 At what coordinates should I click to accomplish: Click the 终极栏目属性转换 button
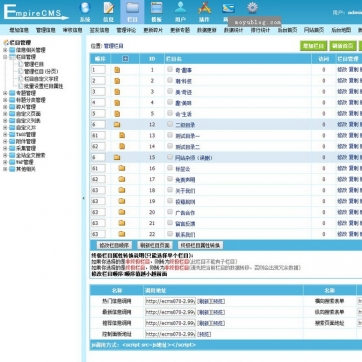coord(200,245)
